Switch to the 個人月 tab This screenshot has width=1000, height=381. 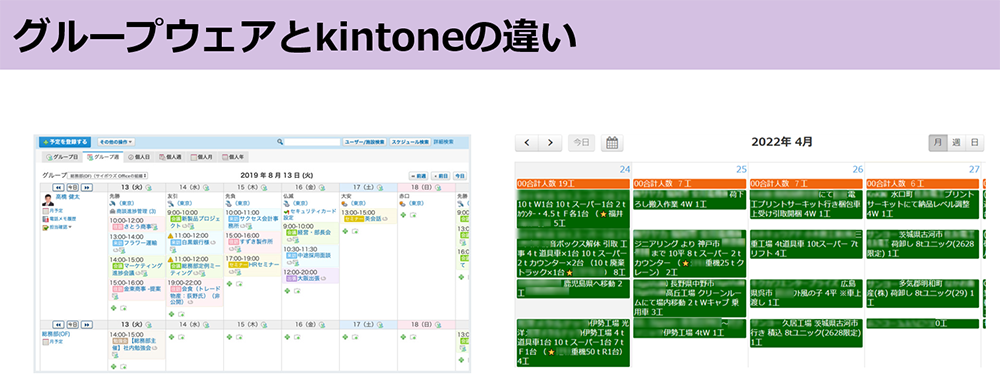click(204, 156)
